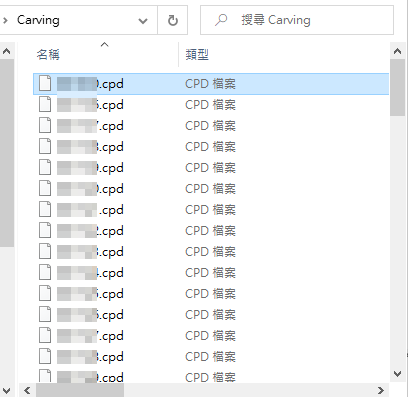Select the highlighted .cpd file's icon
The width and height of the screenshot is (408, 397).
point(45,83)
